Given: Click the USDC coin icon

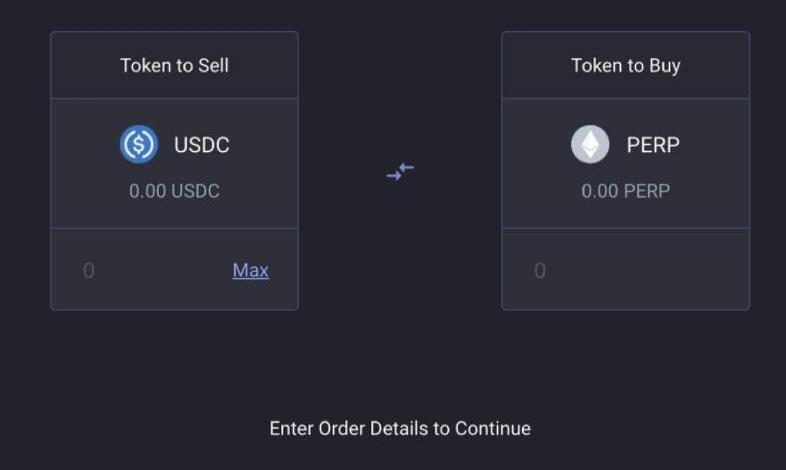Looking at the screenshot, I should 139,145.
